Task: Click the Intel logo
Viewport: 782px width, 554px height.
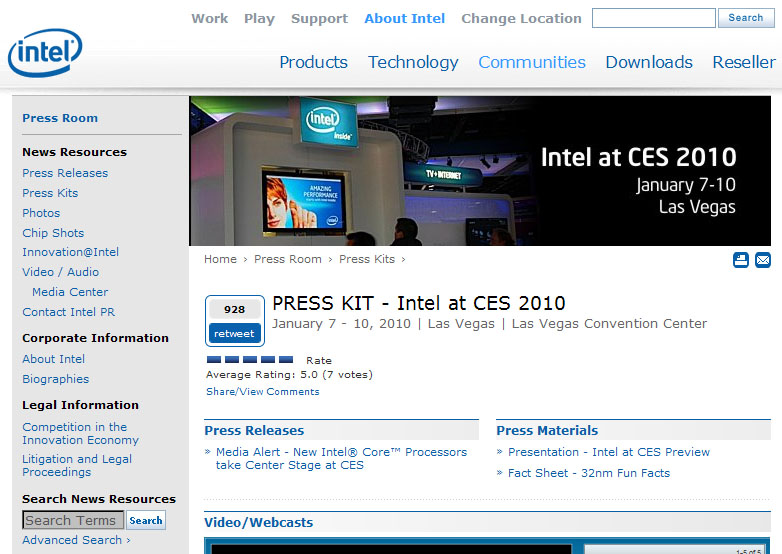Action: point(45,52)
